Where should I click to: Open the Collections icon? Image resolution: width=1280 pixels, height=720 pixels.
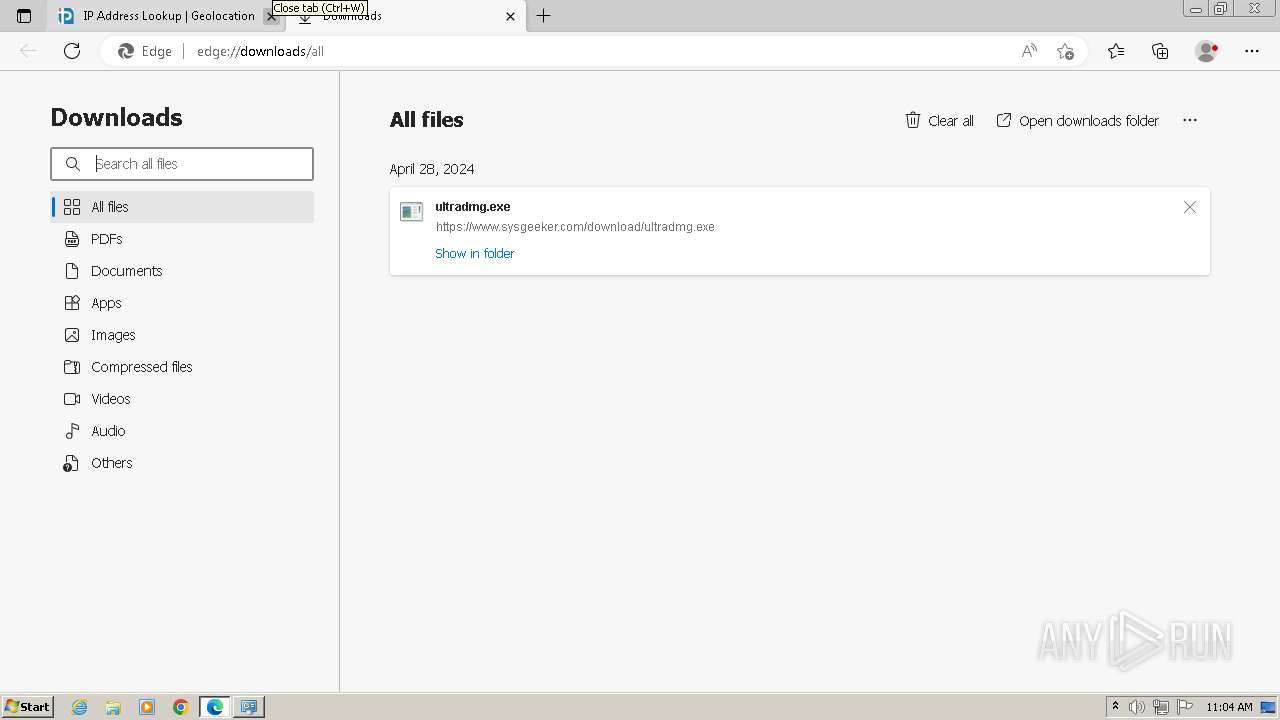point(1160,51)
